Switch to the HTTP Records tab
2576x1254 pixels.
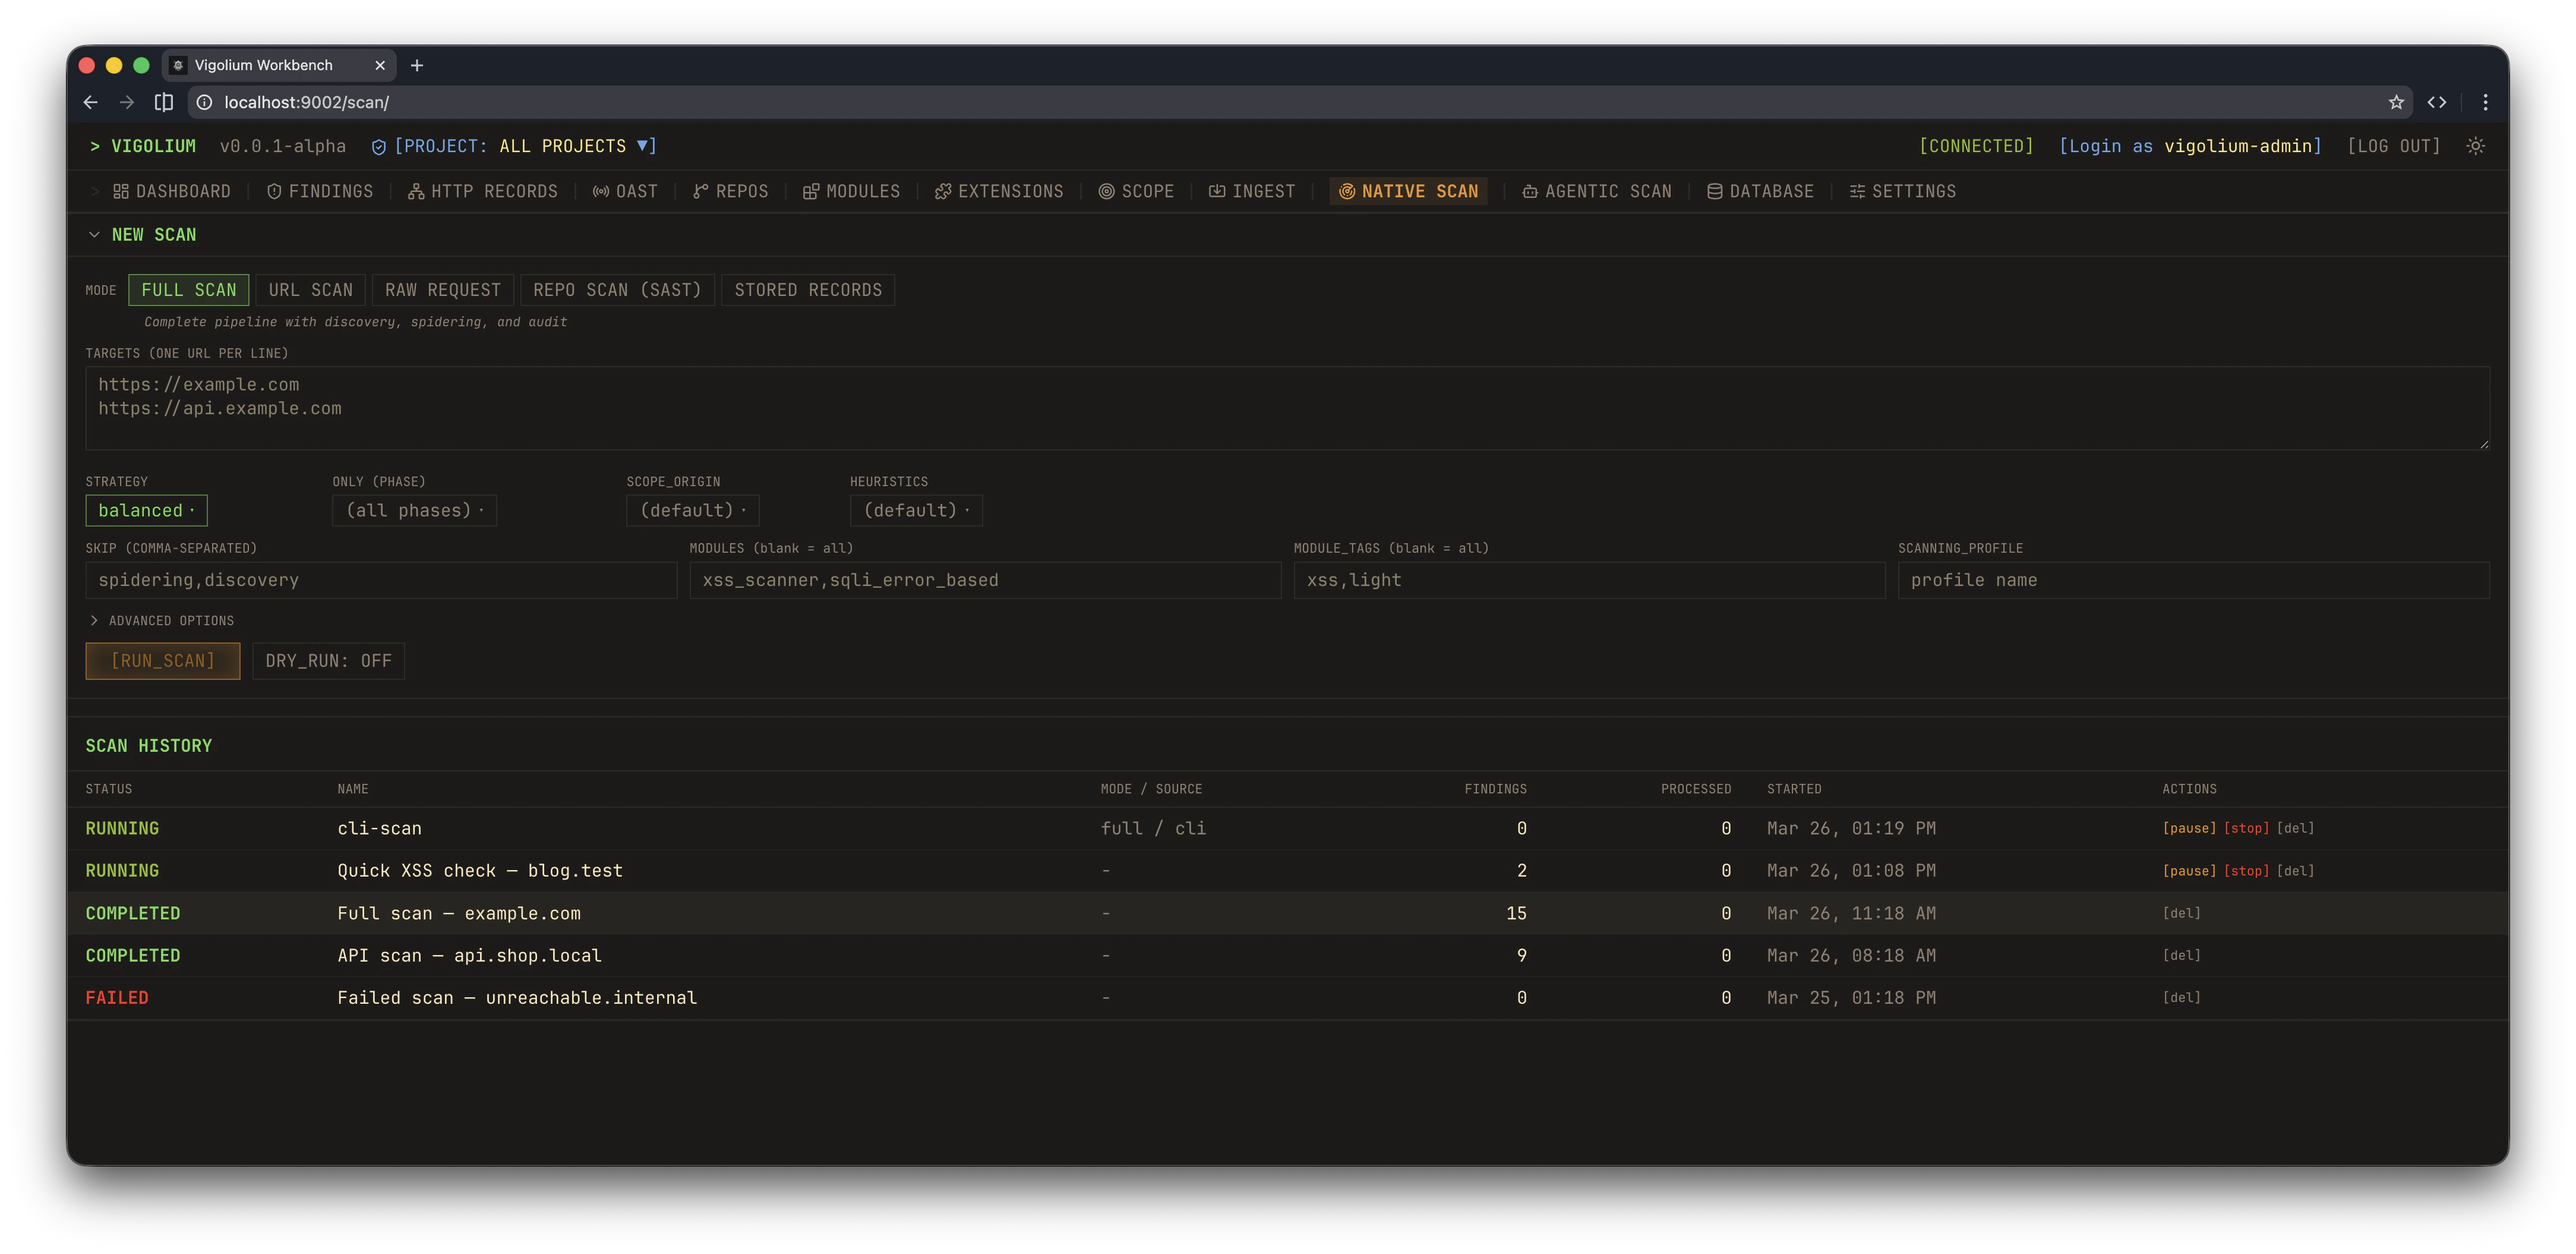pos(483,191)
